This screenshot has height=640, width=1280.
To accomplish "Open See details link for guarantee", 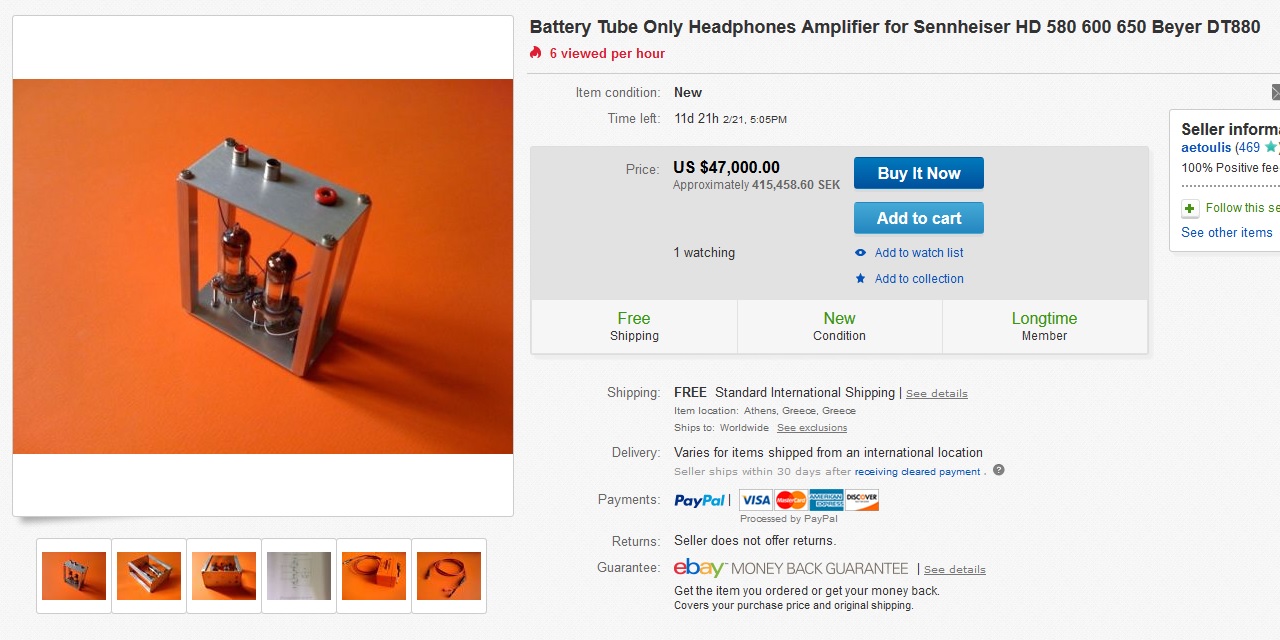I will click(954, 570).
